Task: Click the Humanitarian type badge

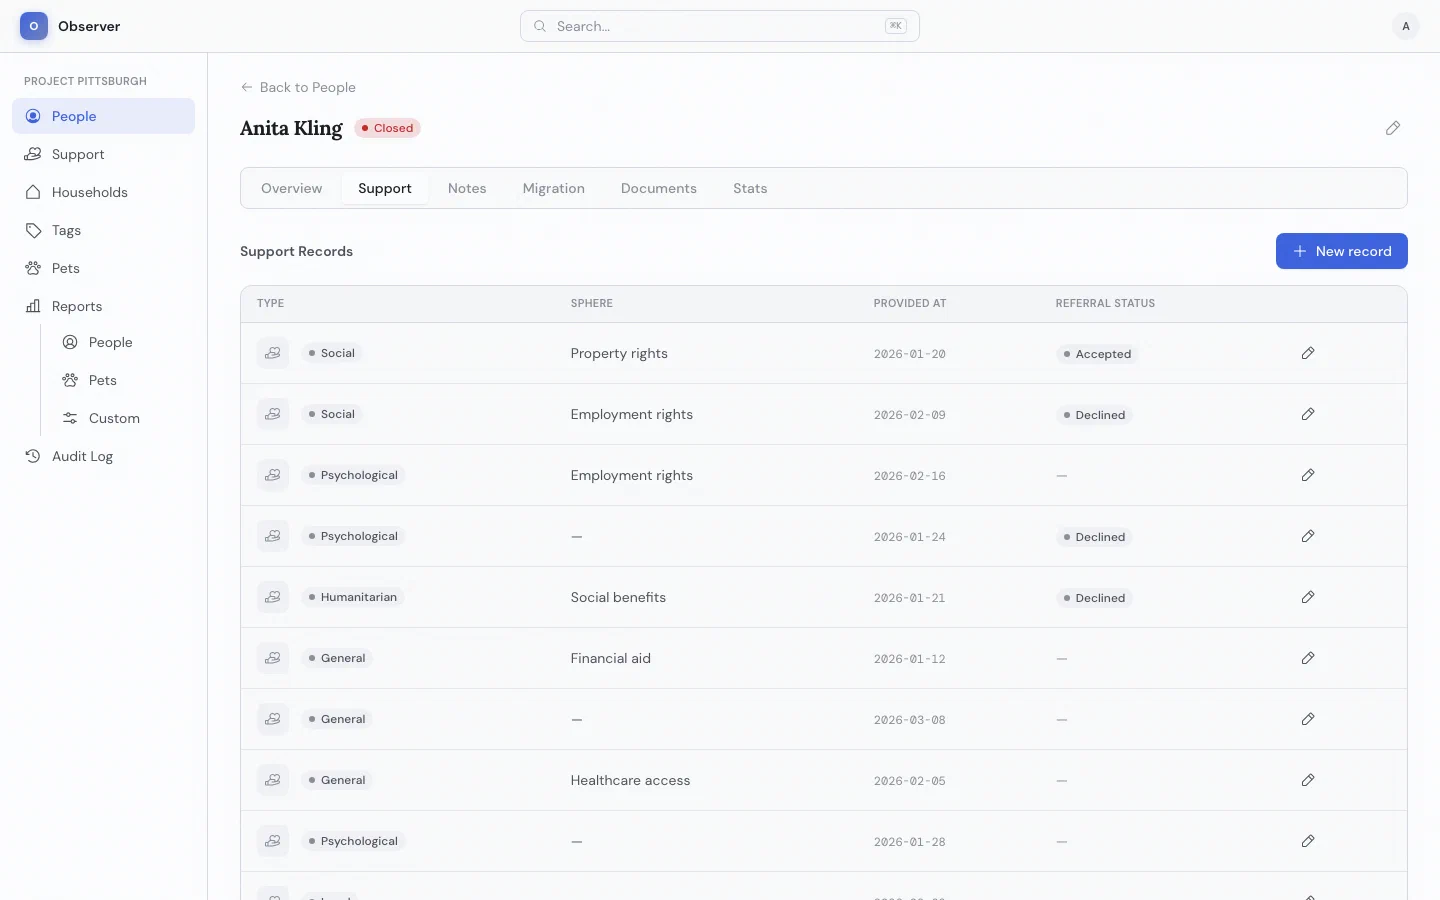Action: [353, 597]
